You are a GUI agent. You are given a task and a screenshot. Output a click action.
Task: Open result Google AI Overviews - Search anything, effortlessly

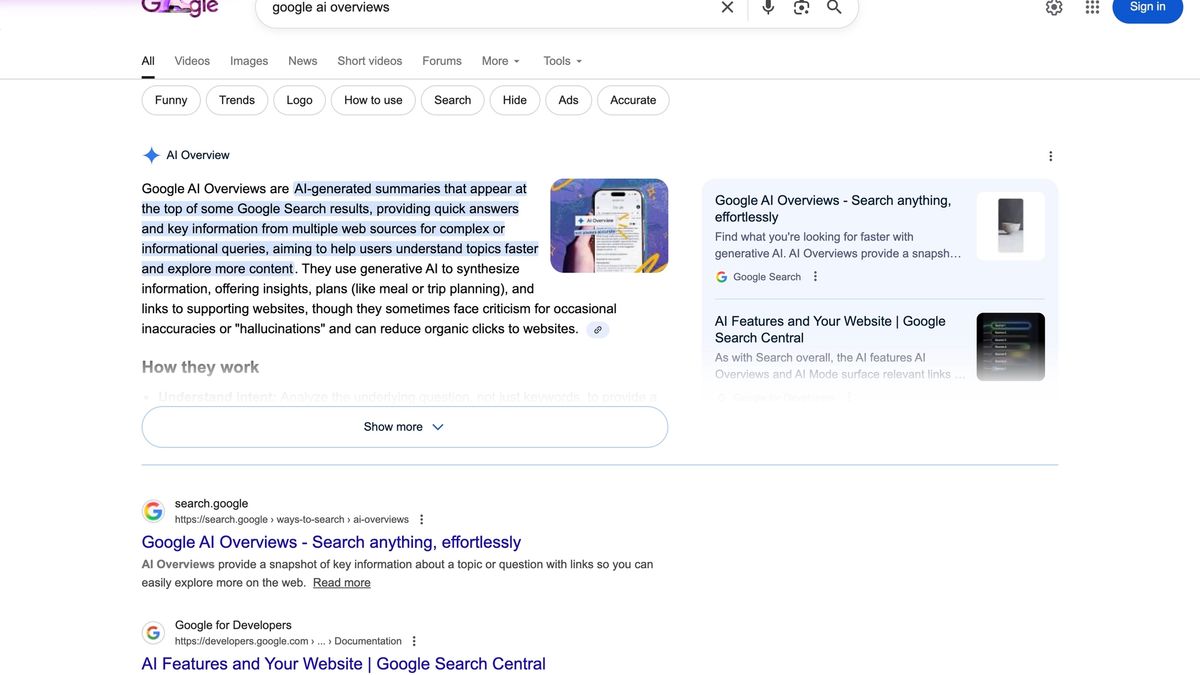(331, 542)
